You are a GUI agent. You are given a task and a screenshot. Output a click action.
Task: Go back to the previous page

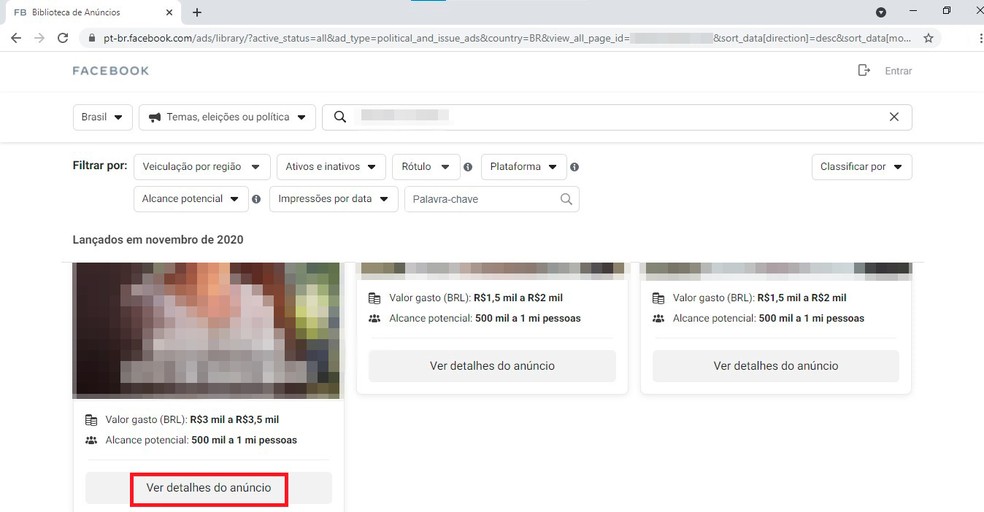(x=16, y=38)
